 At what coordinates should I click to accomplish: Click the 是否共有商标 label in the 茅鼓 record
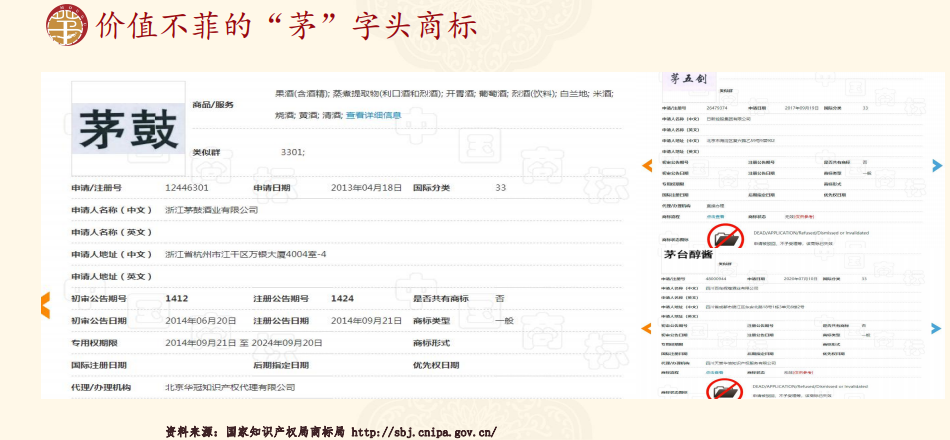point(440,298)
